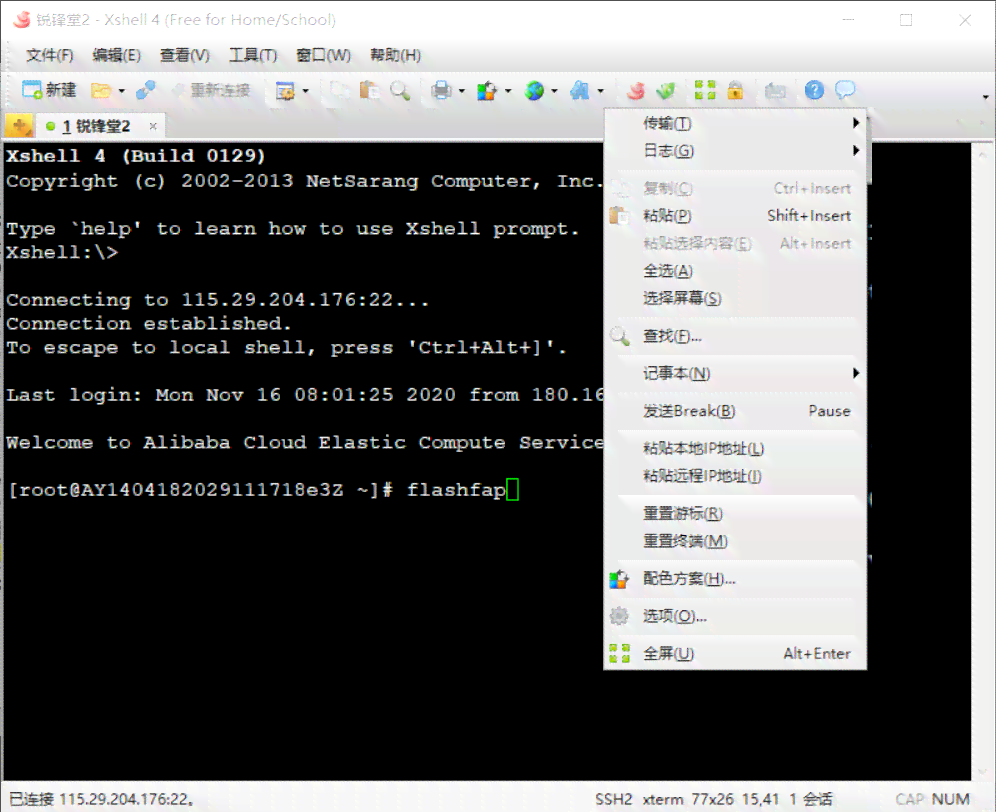This screenshot has width=996, height=812.
Task: Choose 粘贴远程IP地址(I) from the context menu
Action: click(735, 476)
